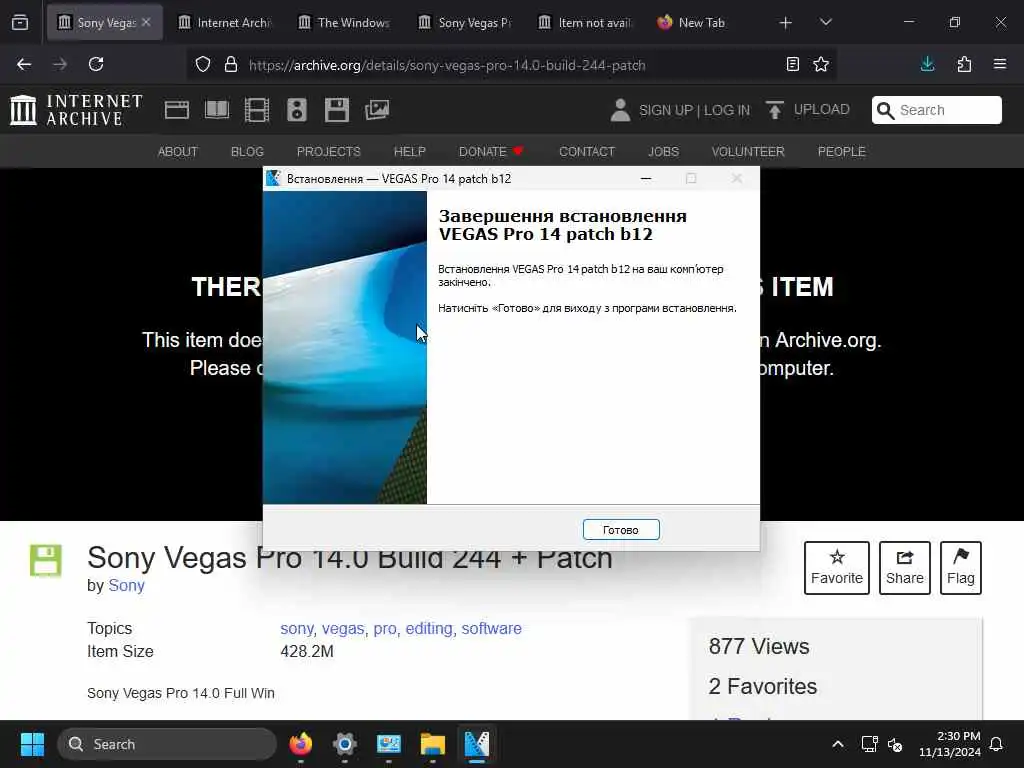This screenshot has width=1024, height=768.
Task: Open the Firefox application menu
Action: (x=1000, y=64)
